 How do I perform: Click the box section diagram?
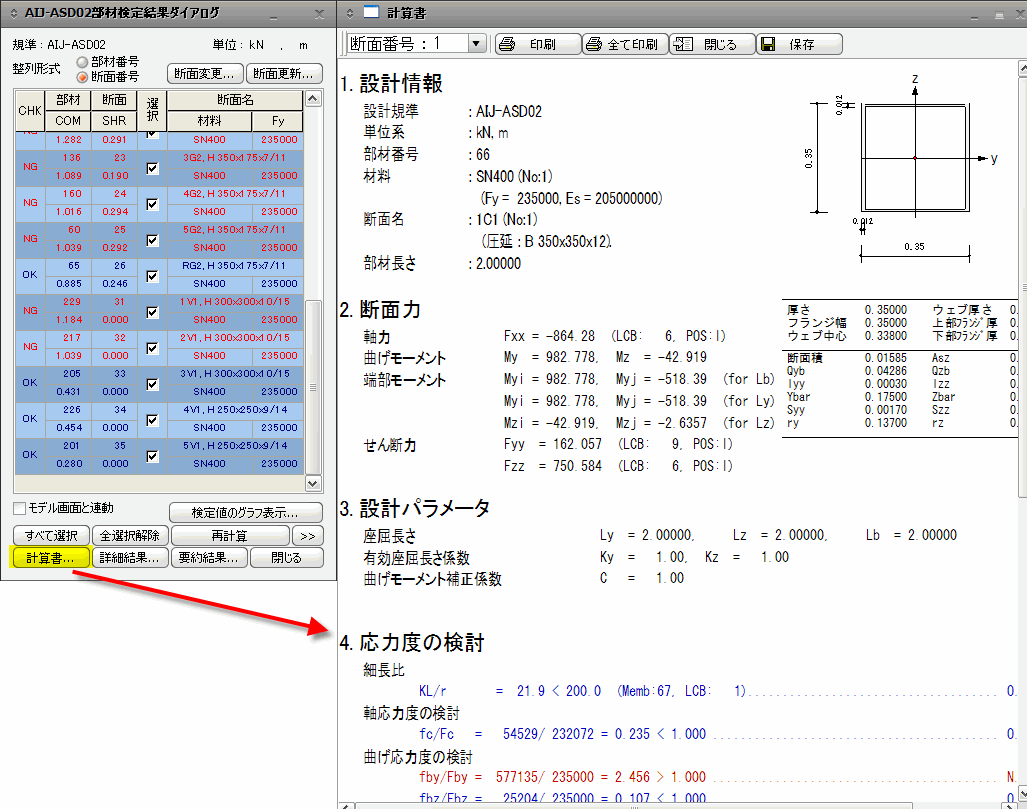tap(915, 158)
